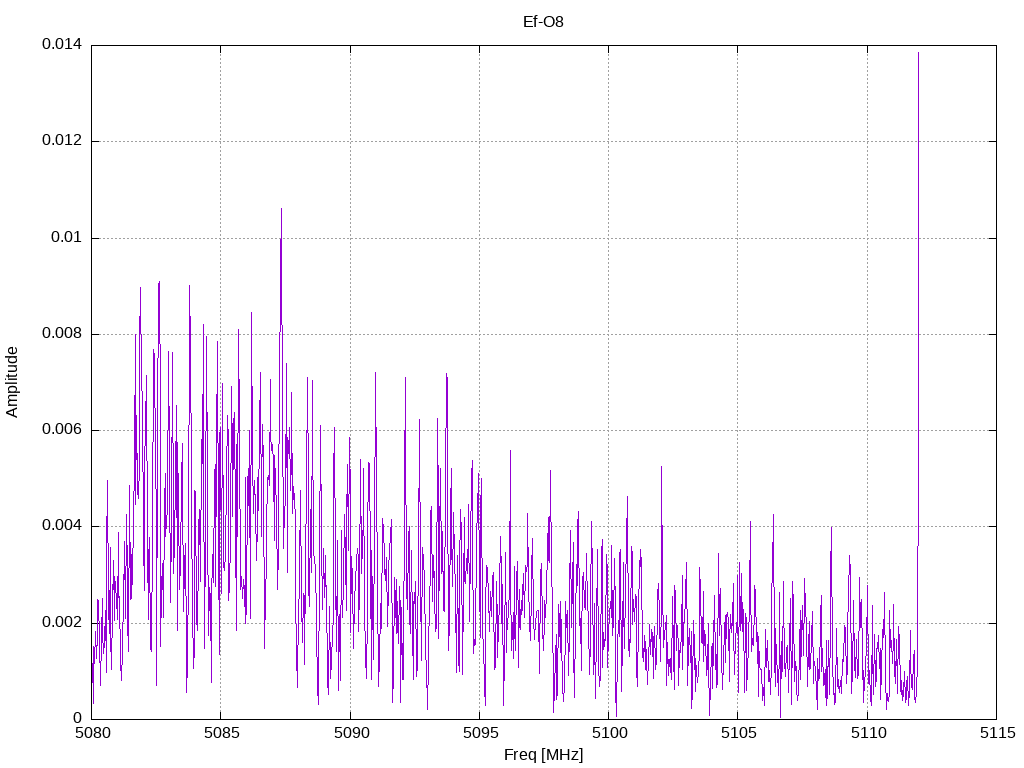This screenshot has height=768, width=1024.
Task: Click the 0.01 y-axis tick label
Action: [x=67, y=237]
